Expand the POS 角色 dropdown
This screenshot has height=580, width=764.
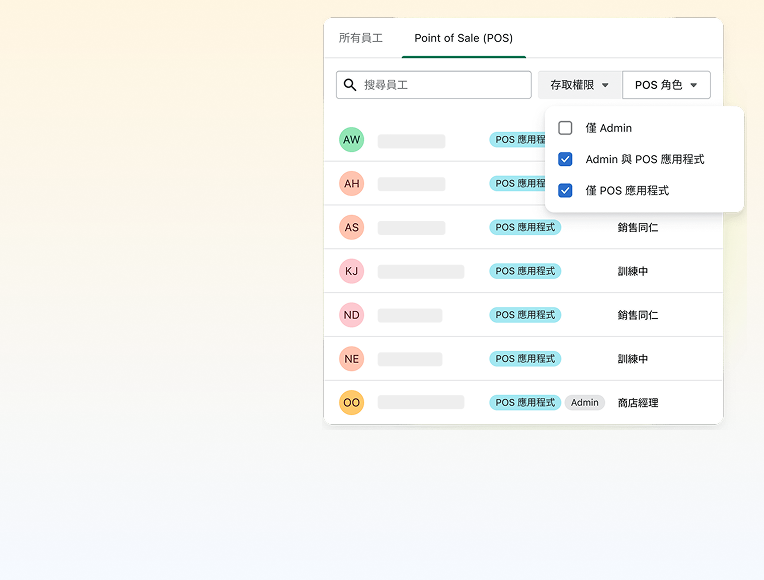665,85
